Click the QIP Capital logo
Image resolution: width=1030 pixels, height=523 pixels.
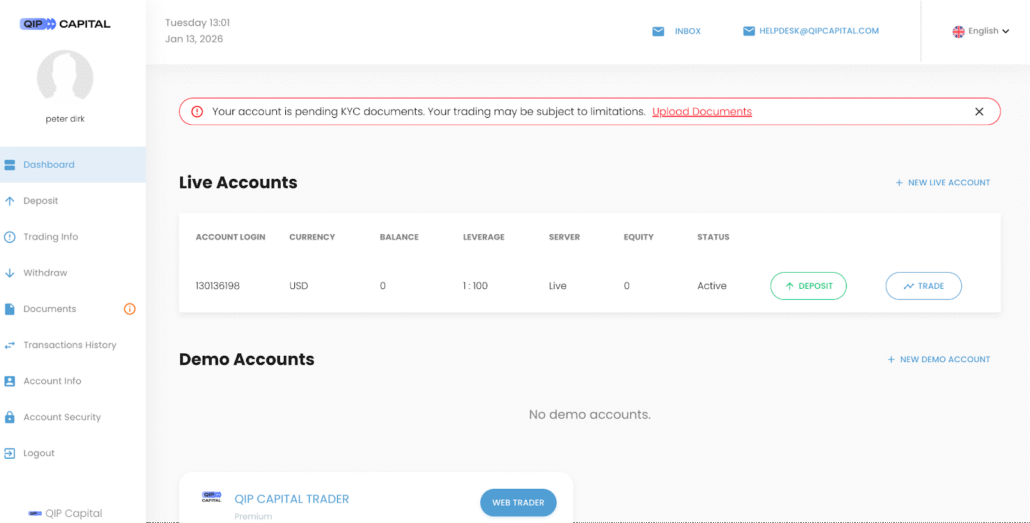65,24
